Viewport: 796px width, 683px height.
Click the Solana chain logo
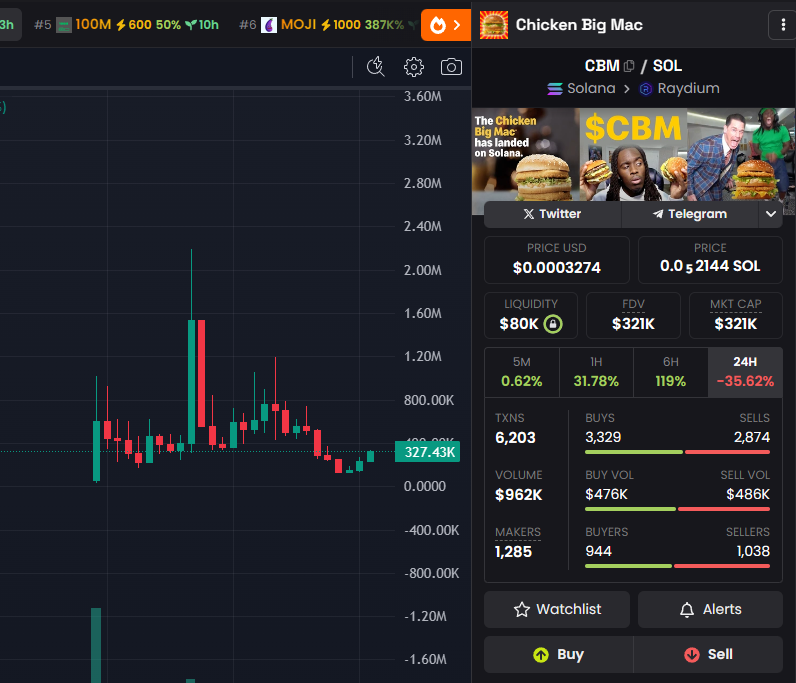pos(554,89)
